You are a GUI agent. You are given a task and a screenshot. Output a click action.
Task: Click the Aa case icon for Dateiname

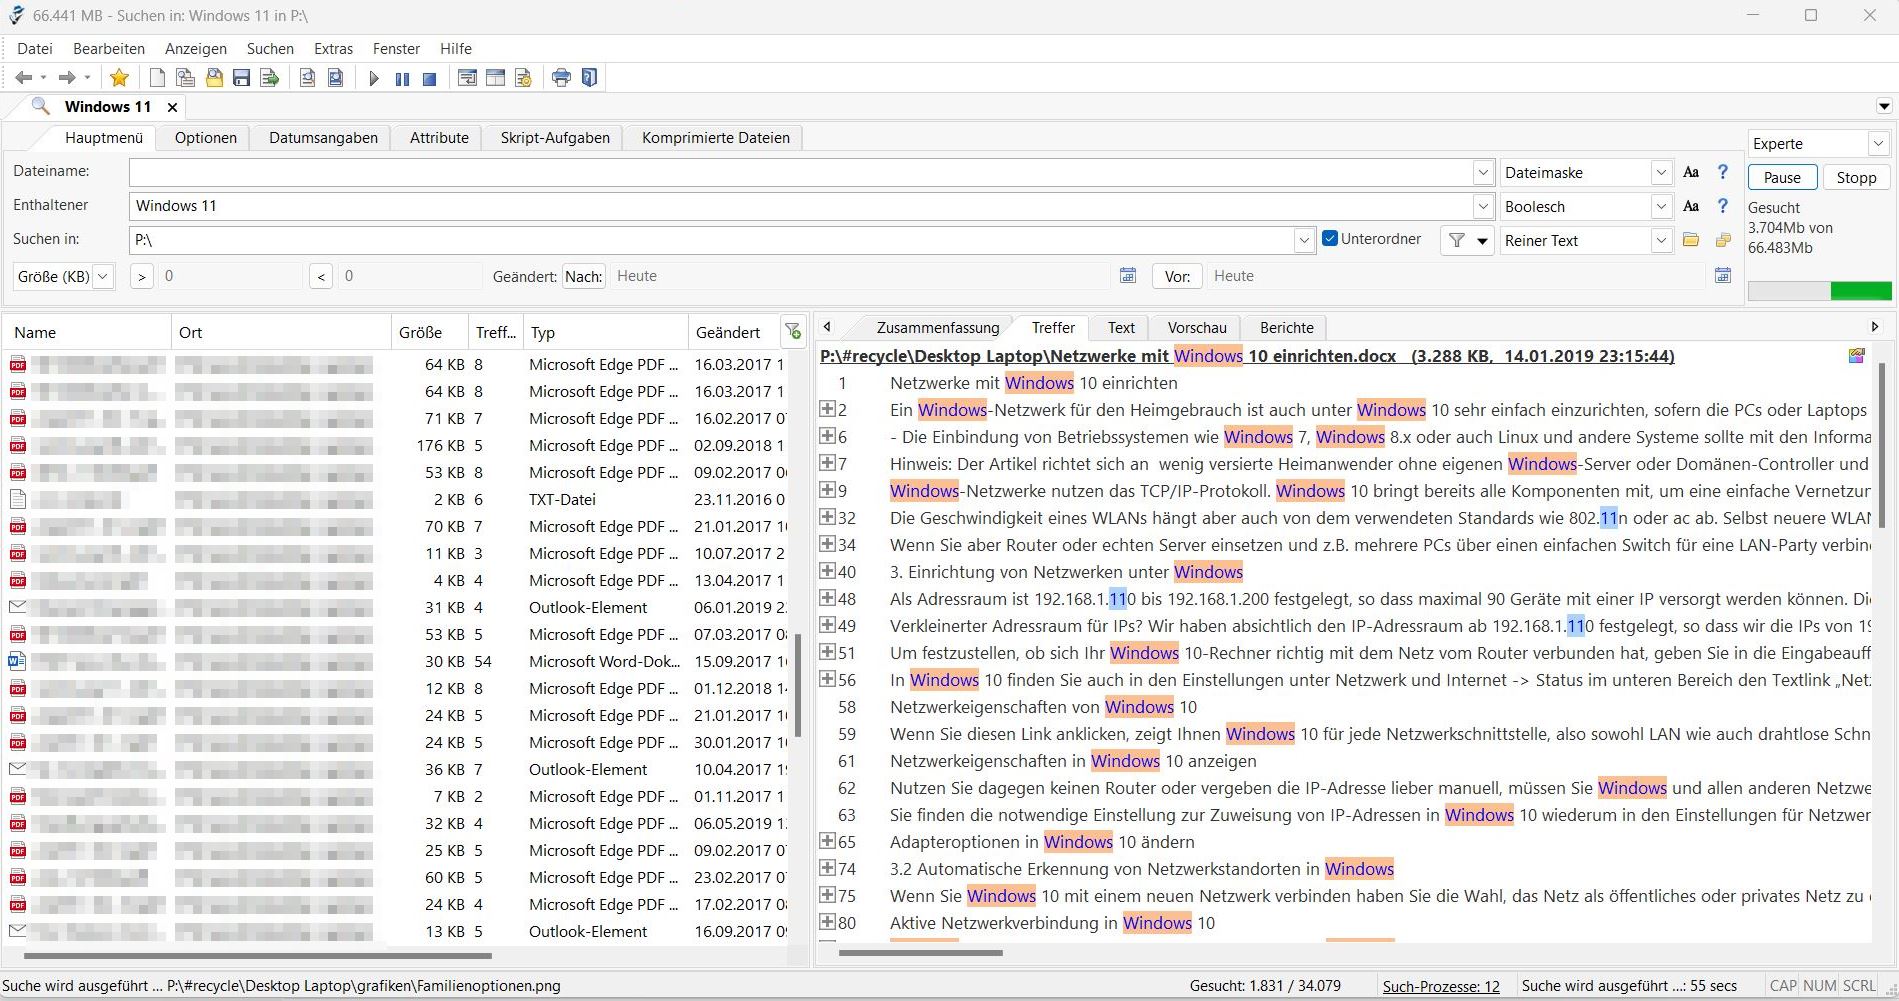[x=1691, y=173]
